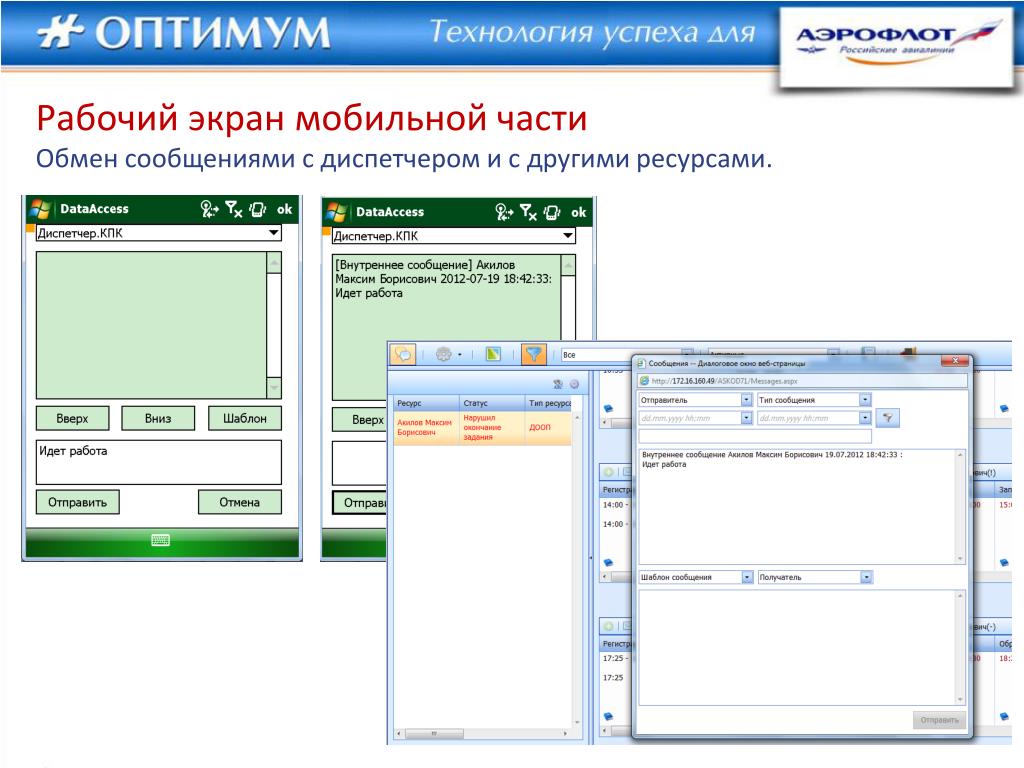
Task: Click the Шаблон button
Action: (x=245, y=419)
